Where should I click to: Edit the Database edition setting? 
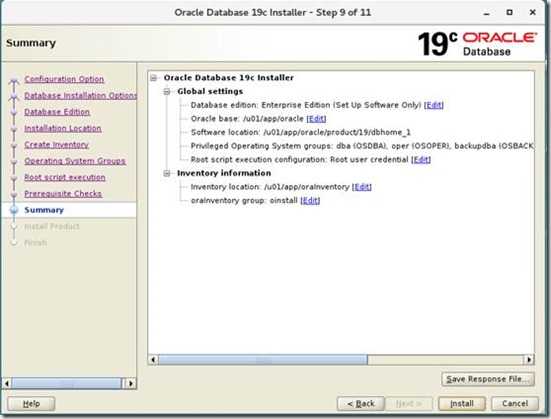[x=434, y=105]
